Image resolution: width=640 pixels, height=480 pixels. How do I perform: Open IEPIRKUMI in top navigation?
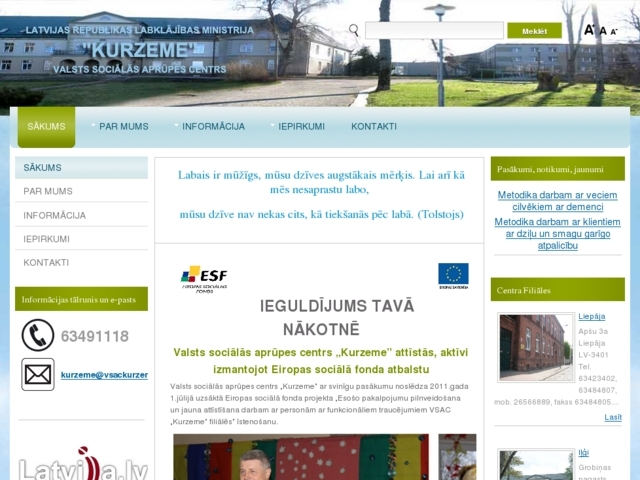click(301, 127)
